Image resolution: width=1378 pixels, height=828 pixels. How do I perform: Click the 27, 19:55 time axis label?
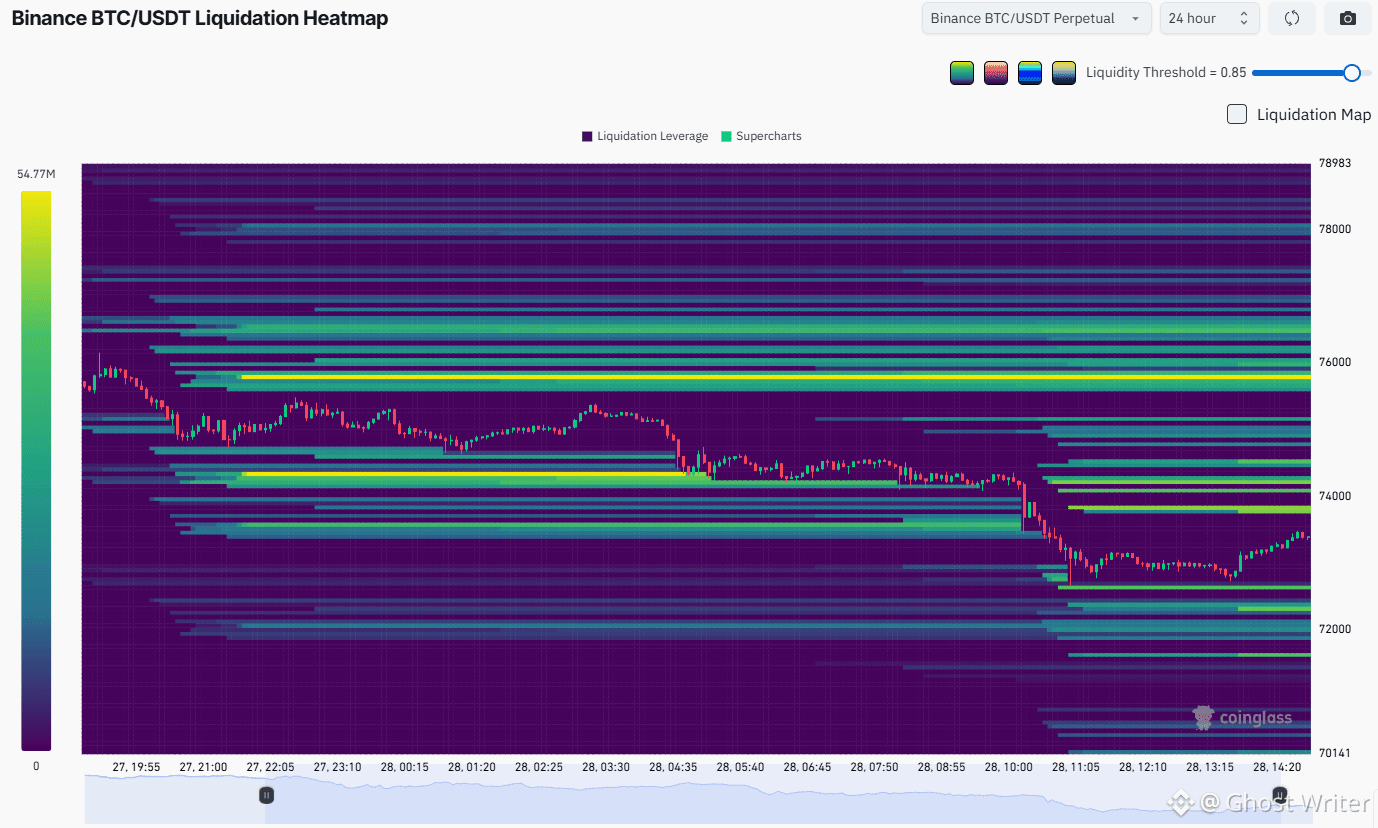(136, 767)
